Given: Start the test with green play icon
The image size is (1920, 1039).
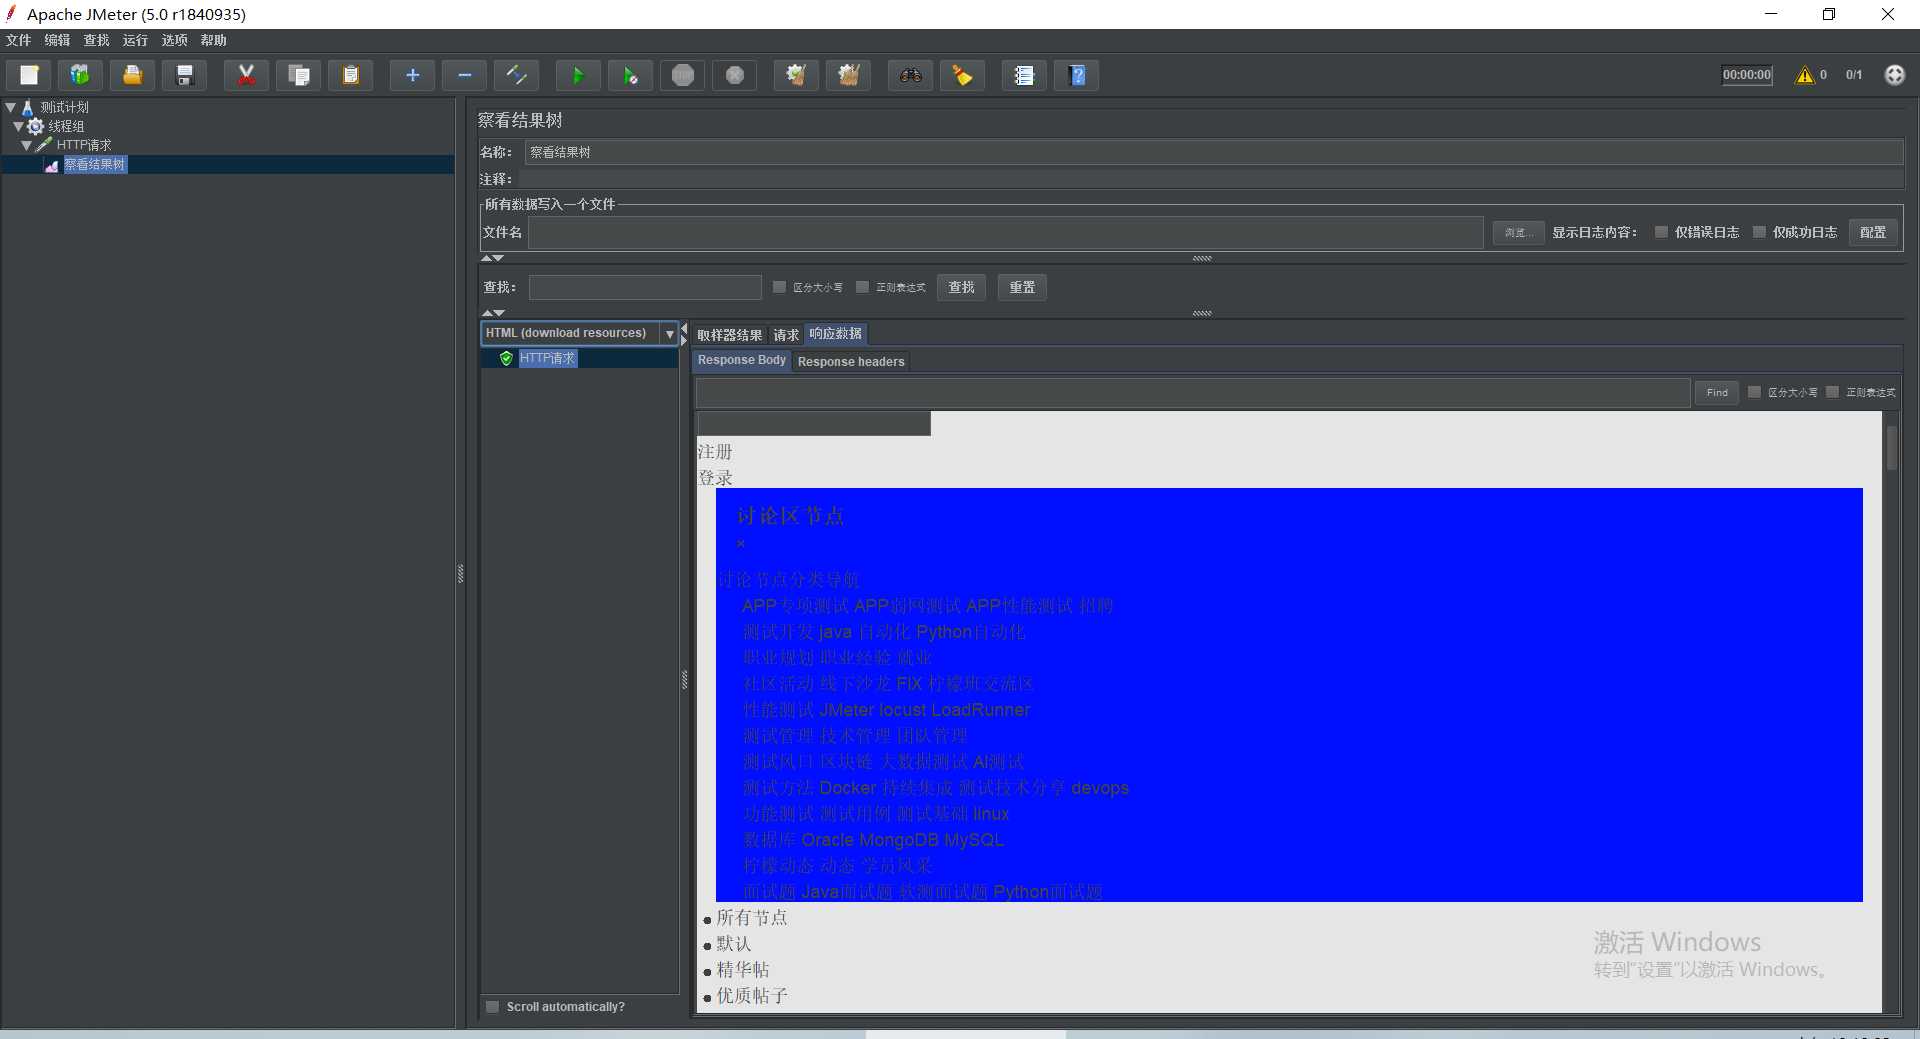Looking at the screenshot, I should (x=578, y=75).
